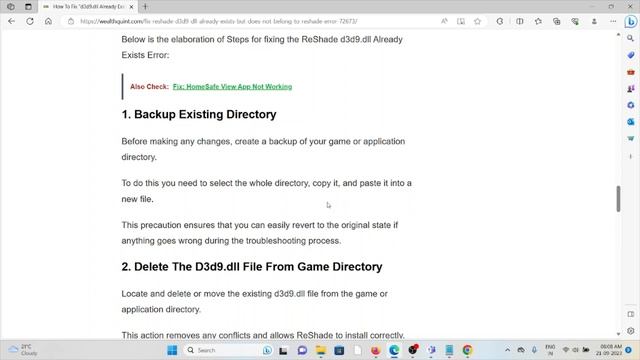Click '1. Backup Existing Directory' heading
640x360 pixels.
pos(199,114)
